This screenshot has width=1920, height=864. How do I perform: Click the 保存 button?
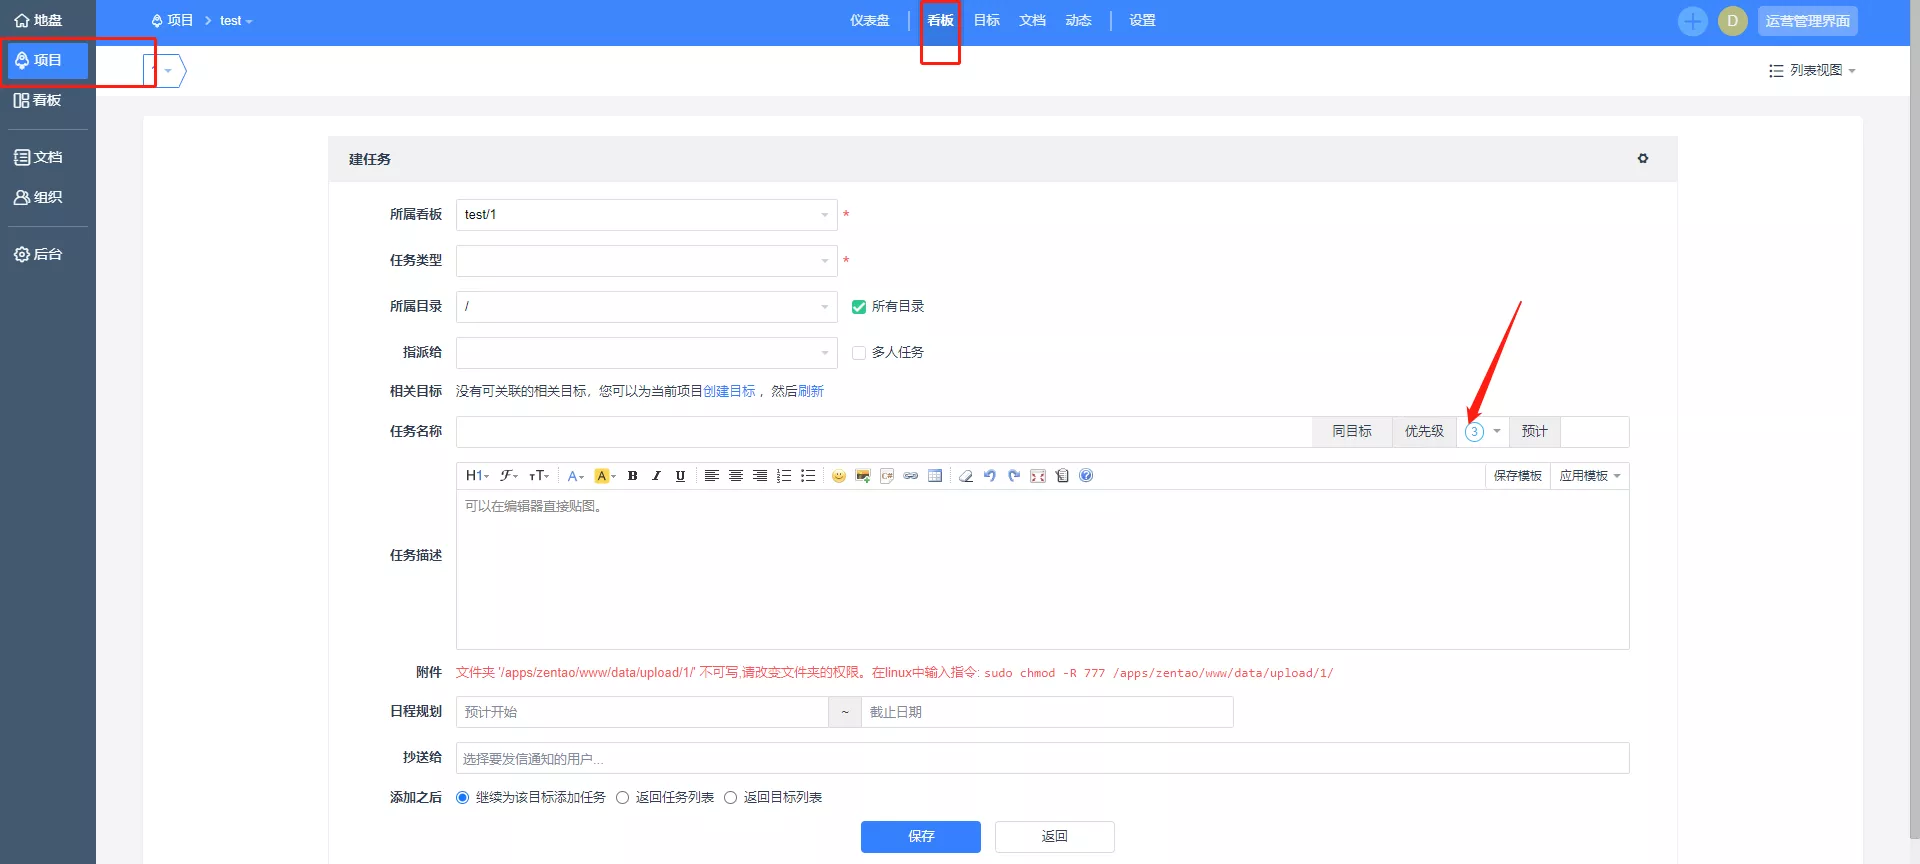(921, 837)
